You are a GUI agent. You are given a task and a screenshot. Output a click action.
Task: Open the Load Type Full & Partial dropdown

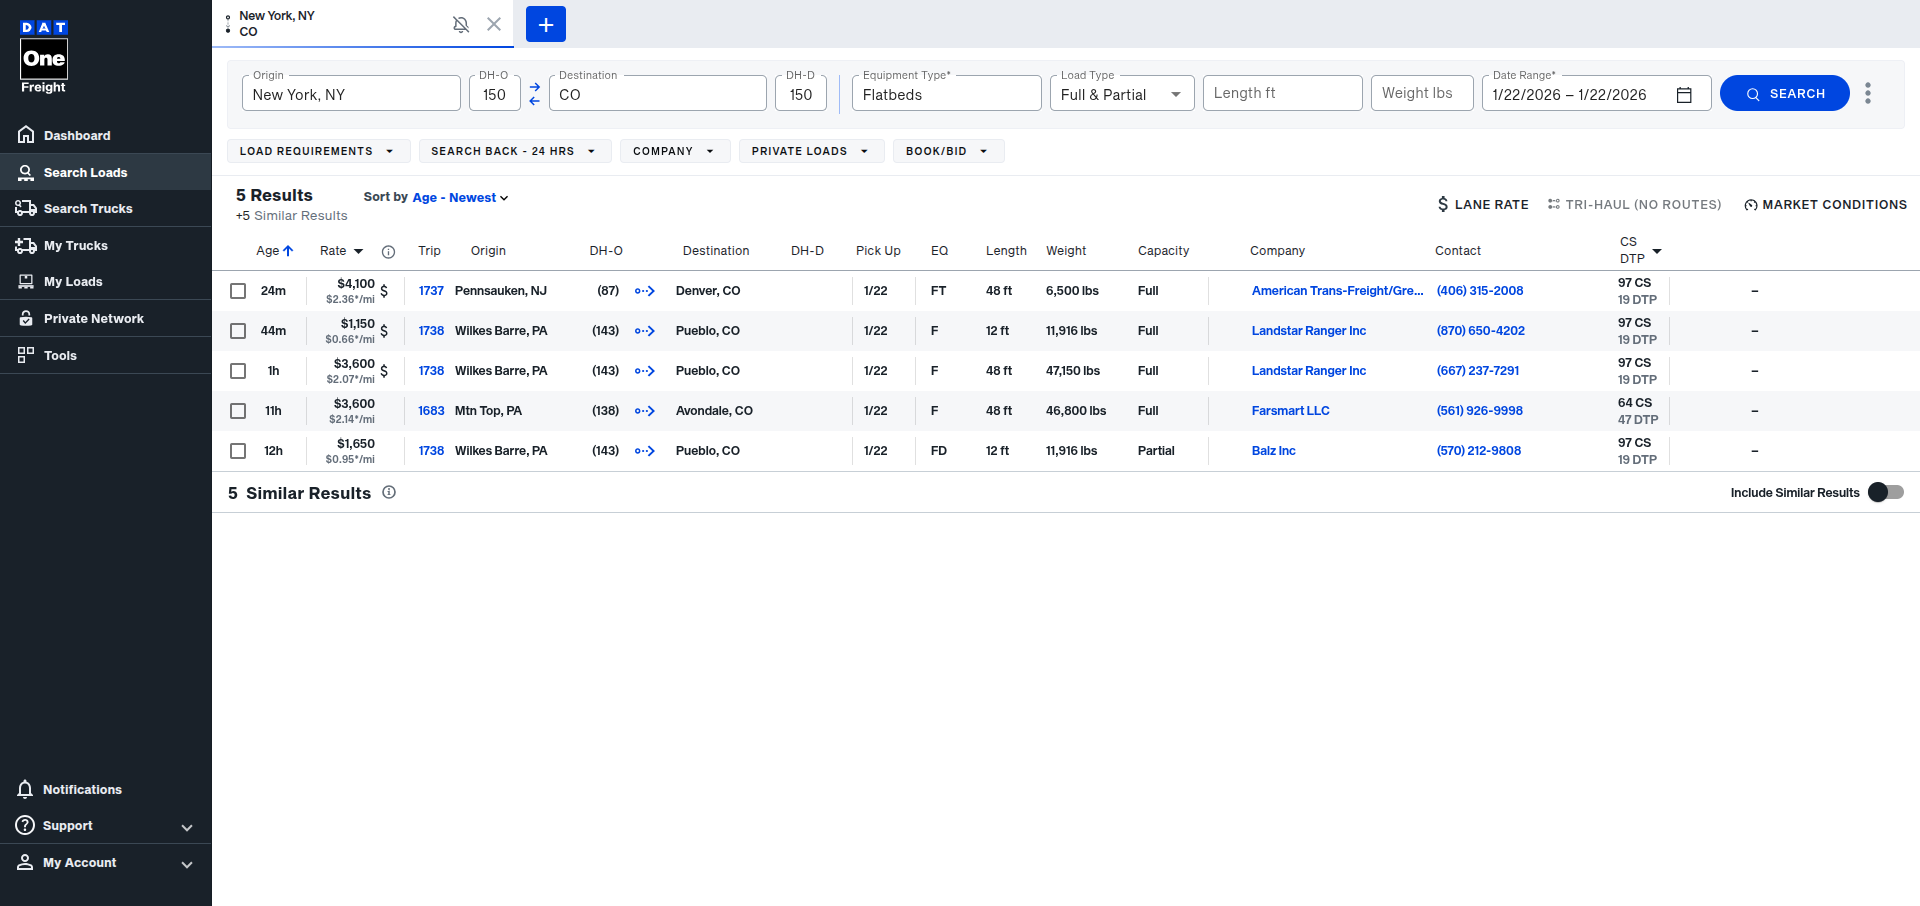pos(1121,94)
